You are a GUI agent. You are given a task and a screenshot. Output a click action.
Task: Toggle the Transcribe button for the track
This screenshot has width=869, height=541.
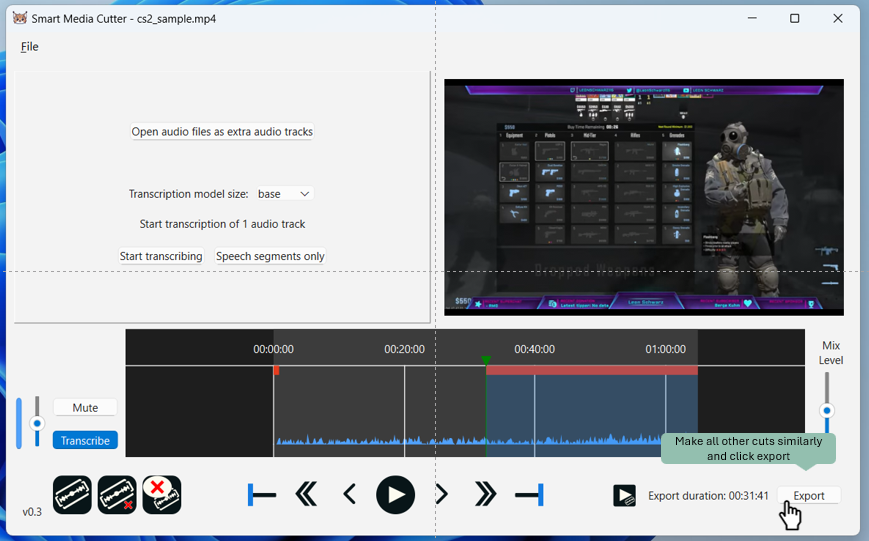85,441
